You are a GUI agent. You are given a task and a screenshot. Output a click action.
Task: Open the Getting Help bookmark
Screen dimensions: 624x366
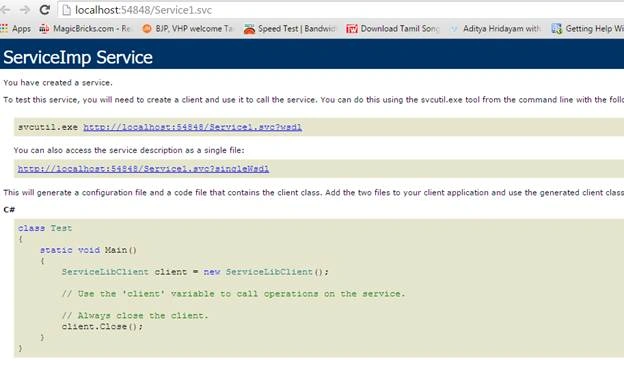[x=595, y=29]
